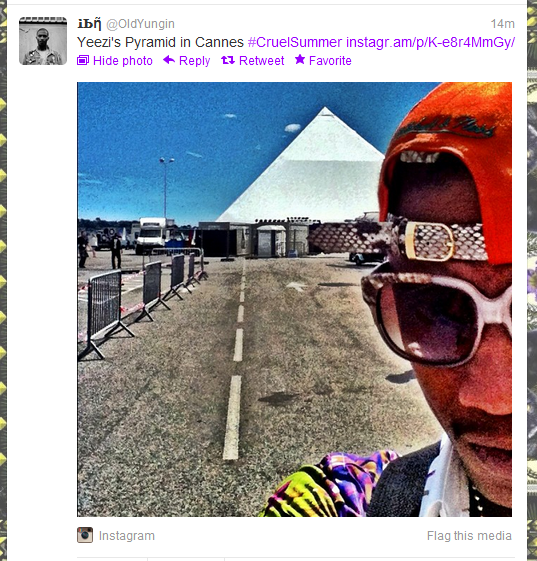
Task: Open the @OldYungin handle
Action: [141, 24]
